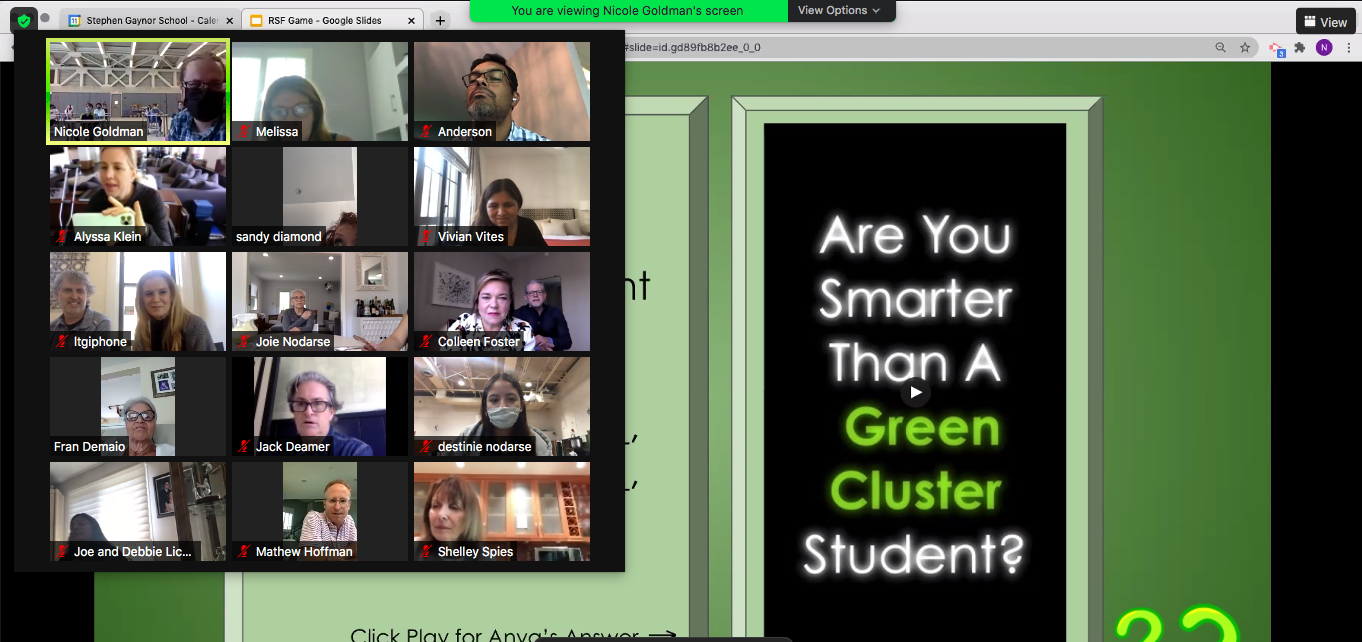1362x642 pixels.
Task: Open a new browser tab
Action: pos(440,21)
